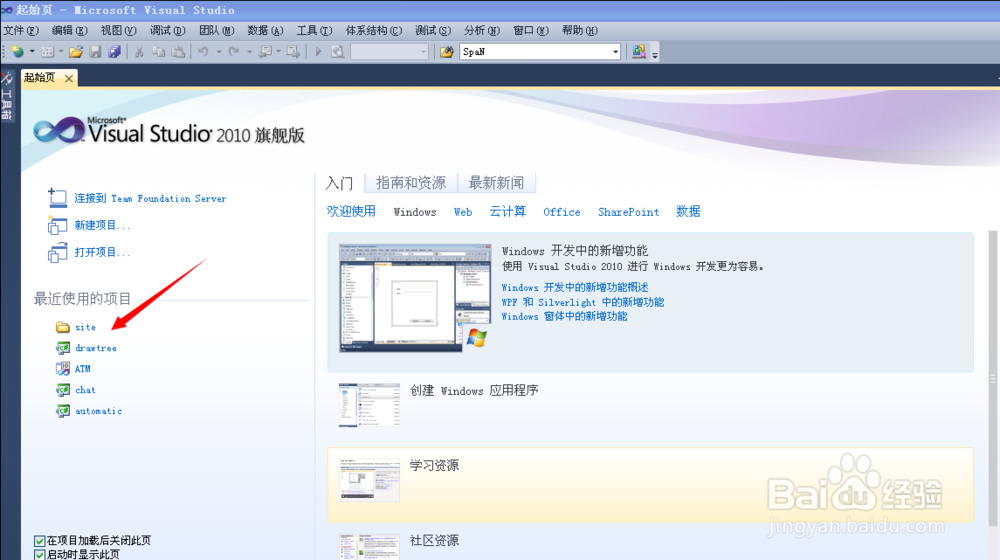Click the New Project toolbar icon
The width and height of the screenshot is (1000, 560).
pos(18,52)
